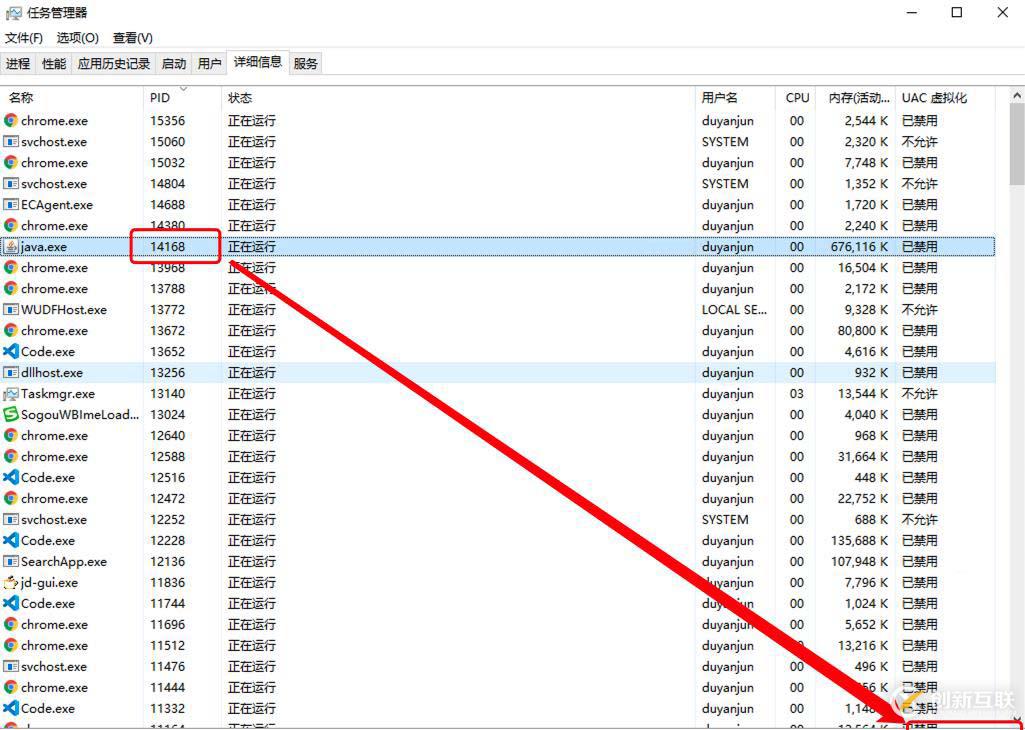Click the SearchApp.exe process icon
The image size is (1025, 730).
coord(10,561)
